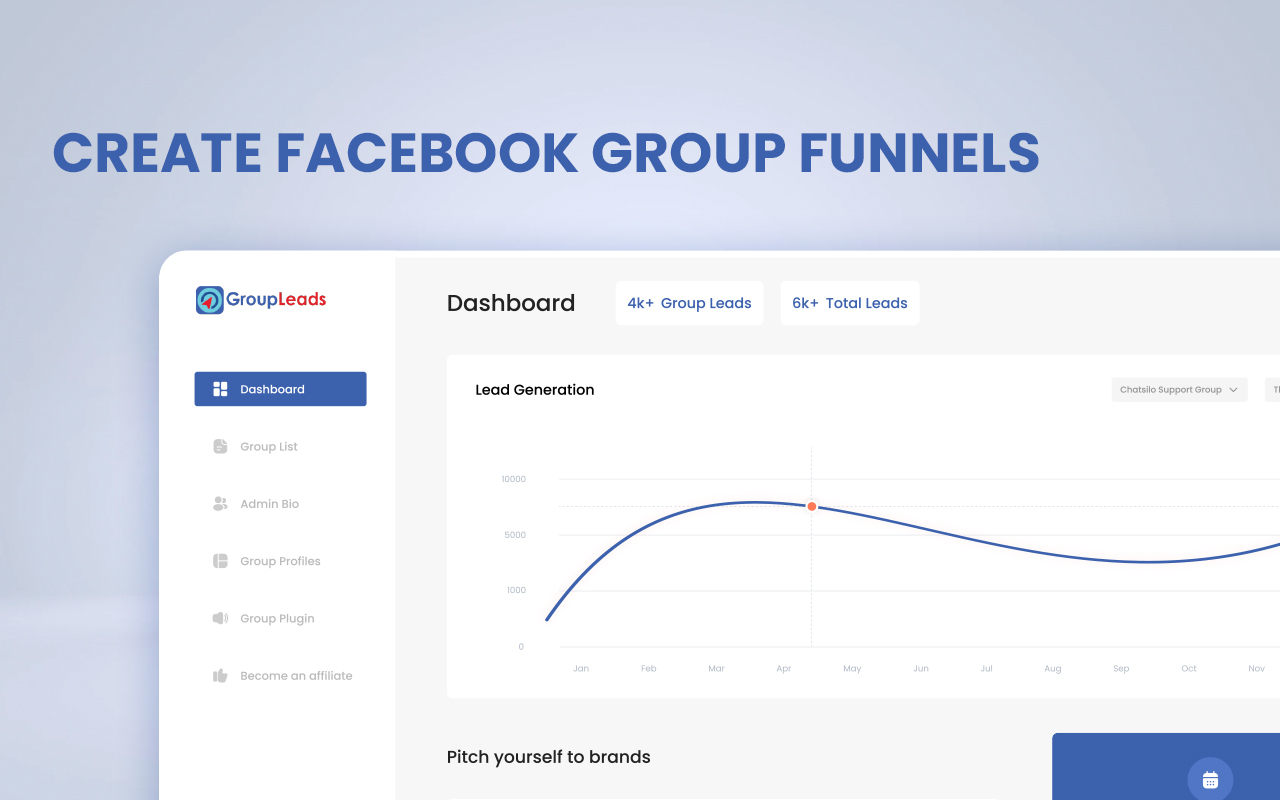Click the GroupLeads logo icon
This screenshot has width=1280, height=800.
click(208, 299)
